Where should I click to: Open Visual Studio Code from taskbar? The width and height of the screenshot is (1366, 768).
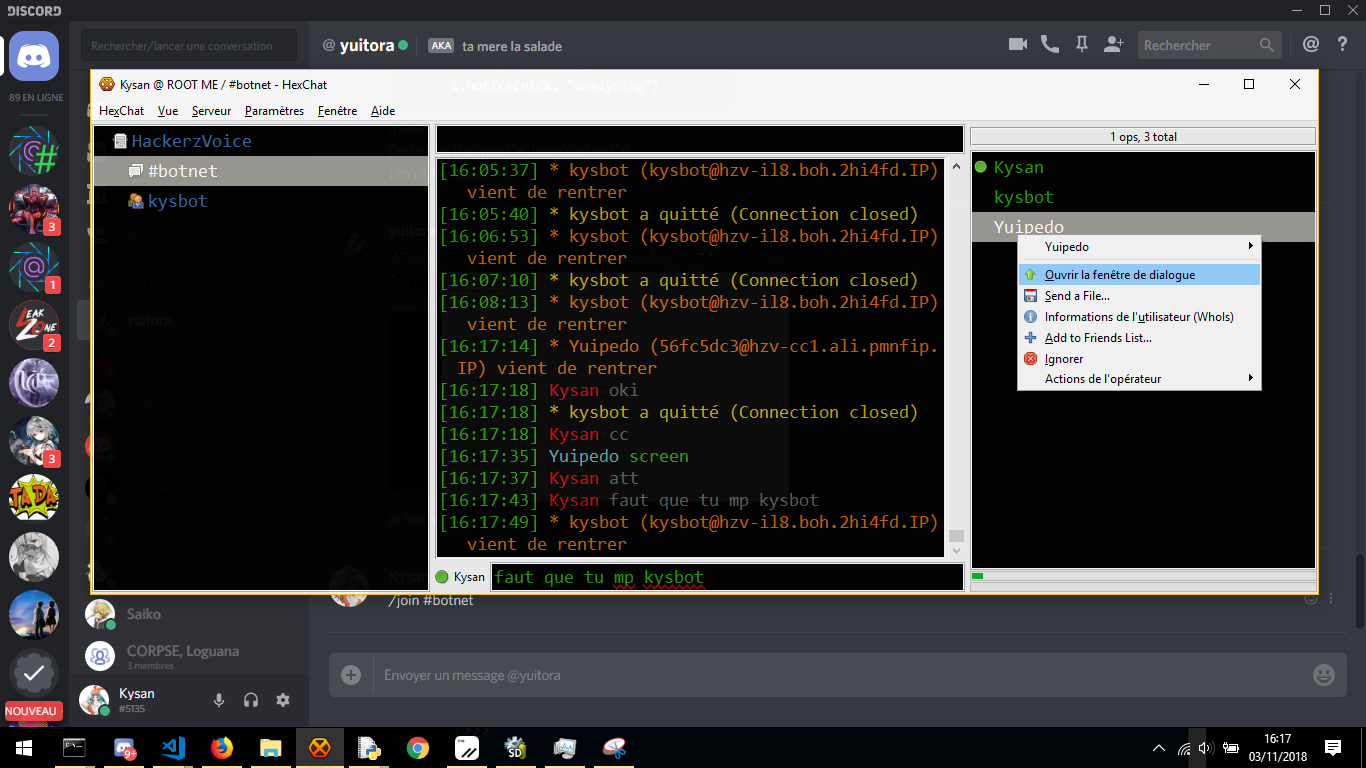point(173,747)
